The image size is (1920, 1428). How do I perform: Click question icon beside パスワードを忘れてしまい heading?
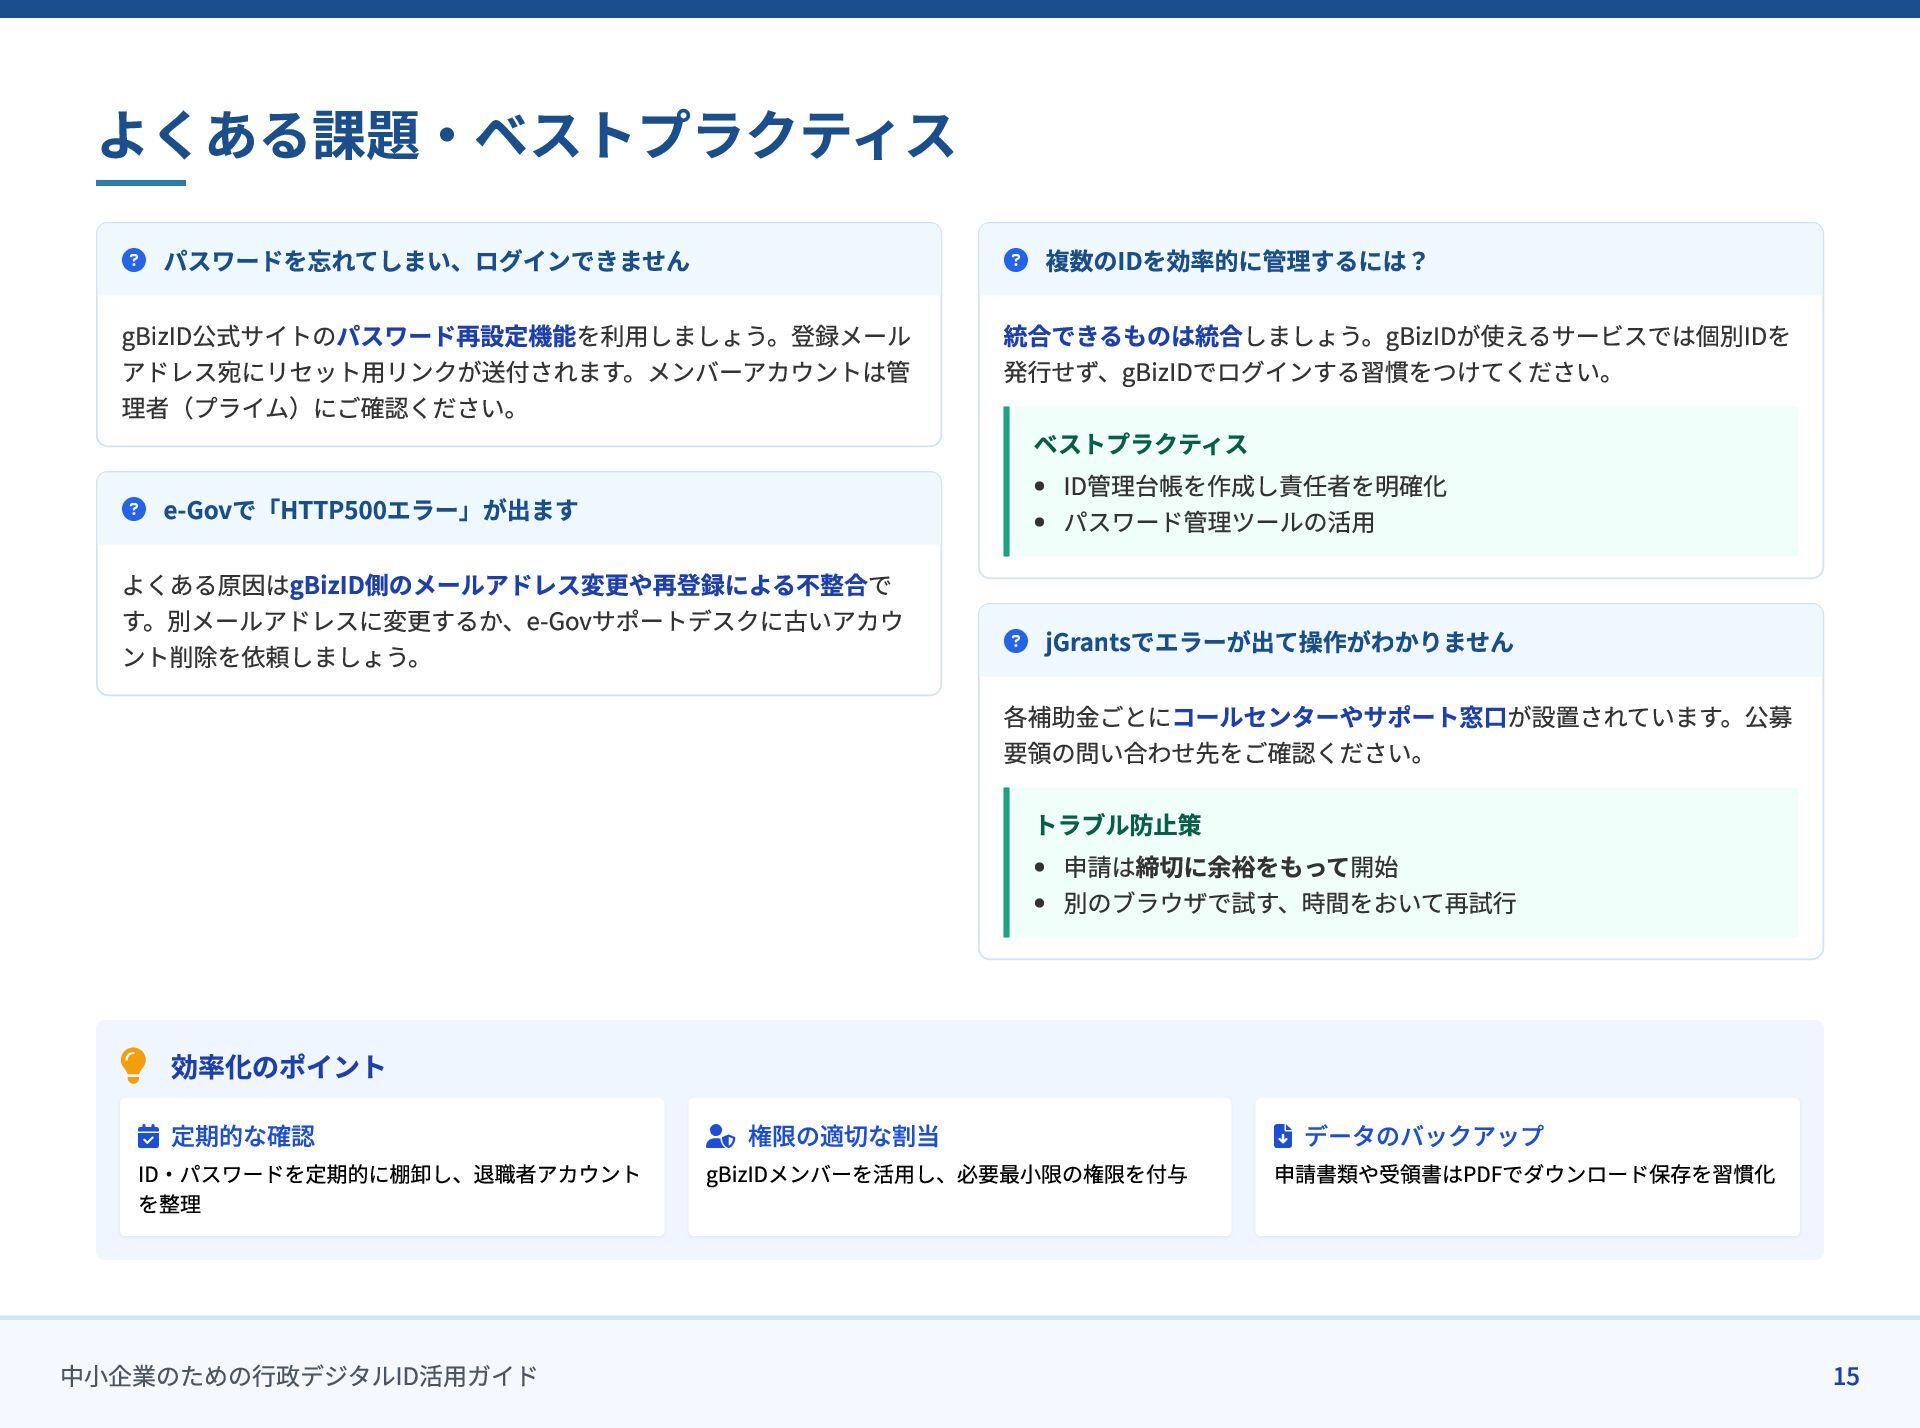click(134, 260)
